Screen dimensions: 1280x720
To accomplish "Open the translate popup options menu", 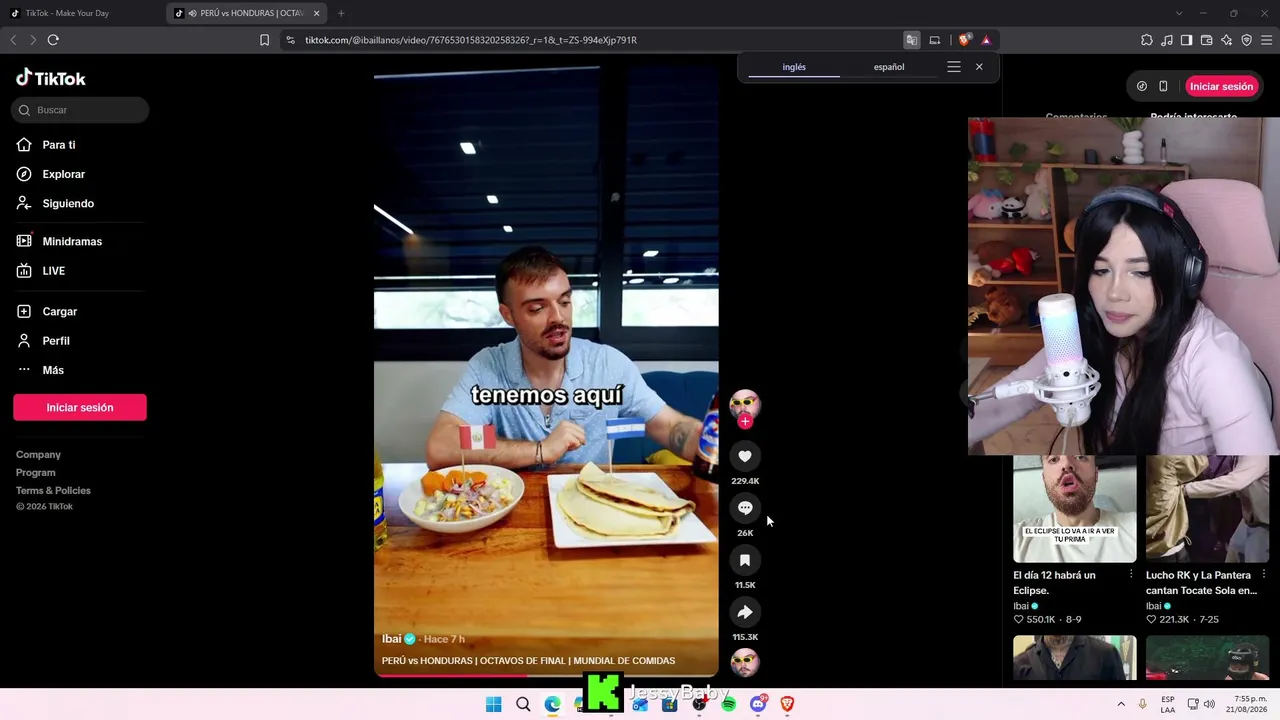I will [x=954, y=67].
